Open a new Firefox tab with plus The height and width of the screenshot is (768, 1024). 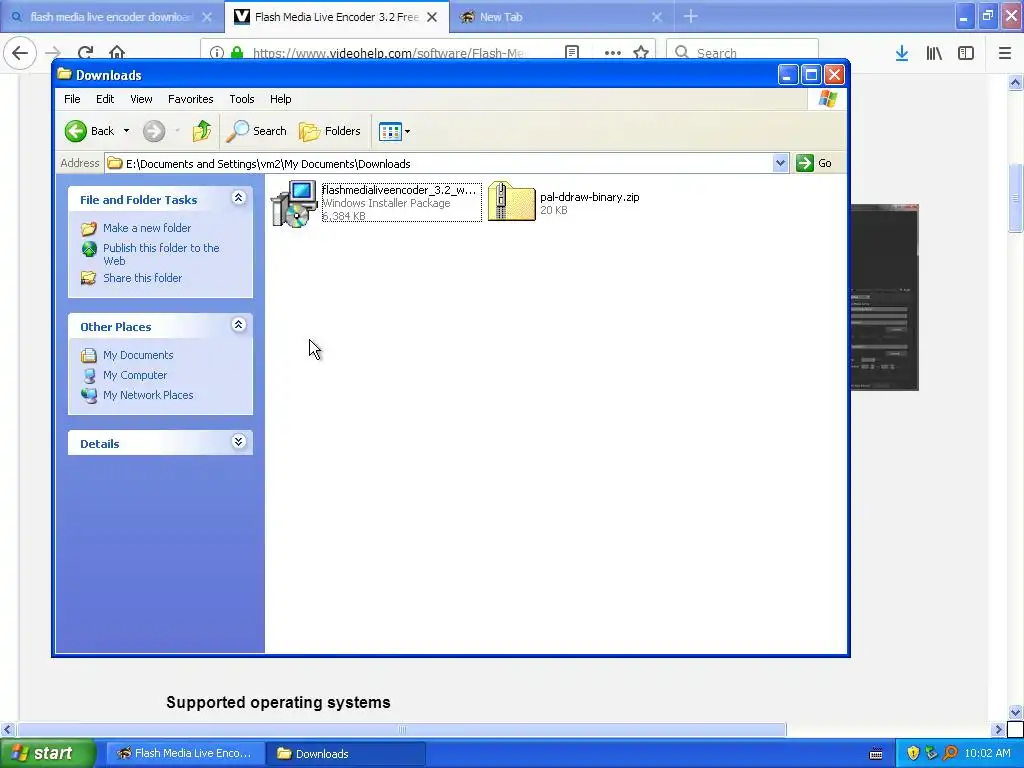[691, 17]
